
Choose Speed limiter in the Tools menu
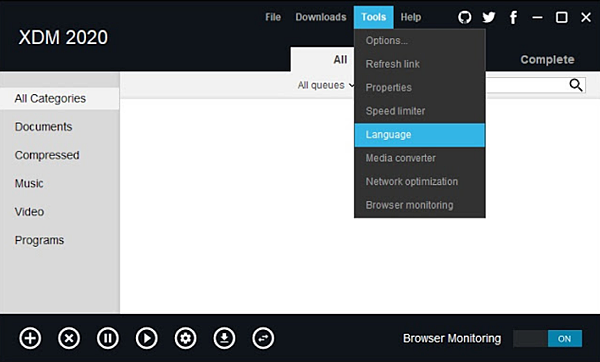420,111
